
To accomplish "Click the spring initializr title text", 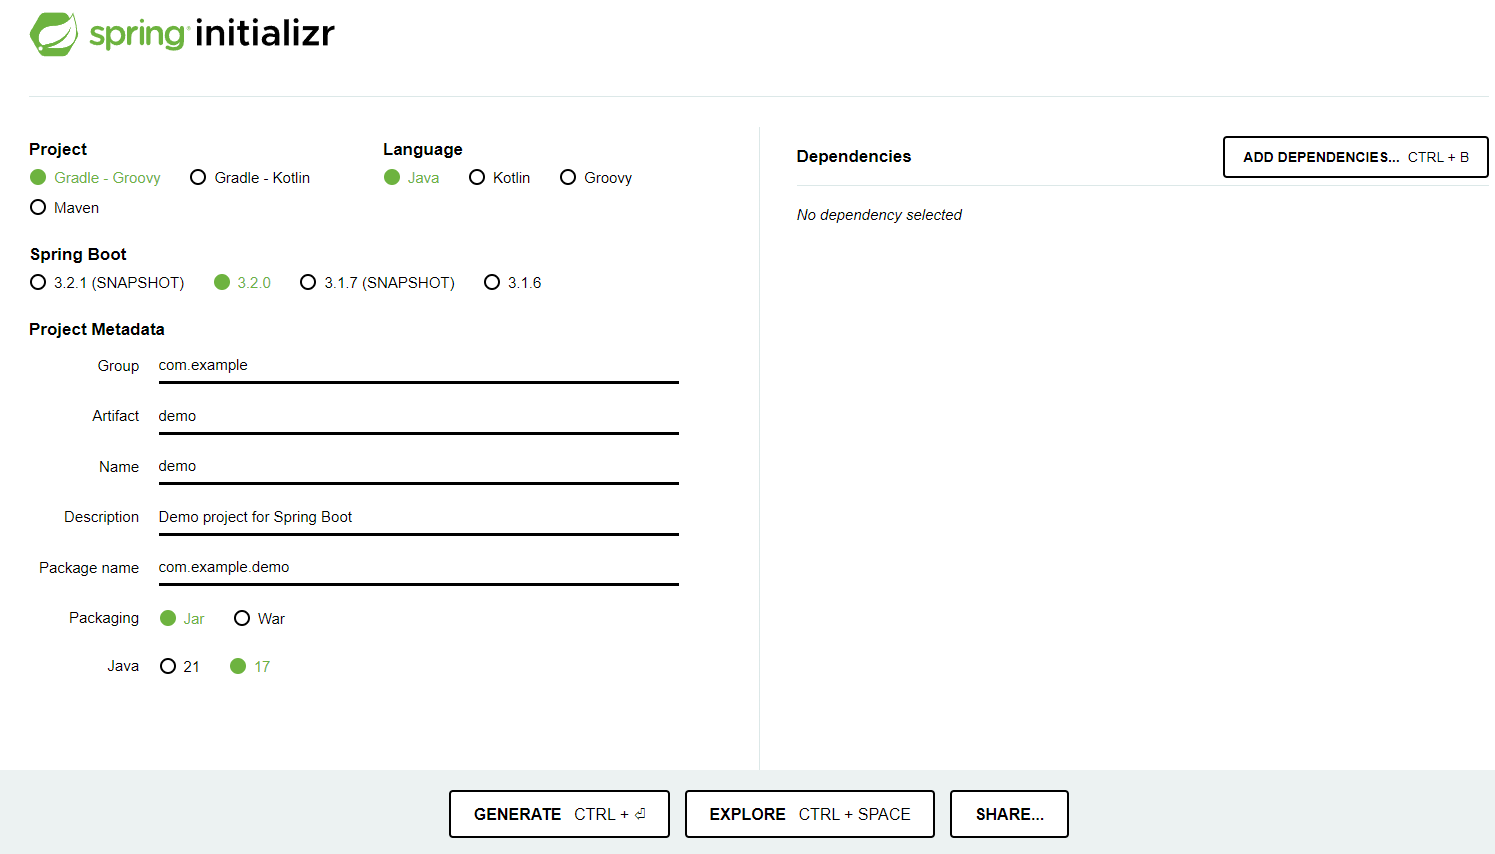I will (x=212, y=34).
